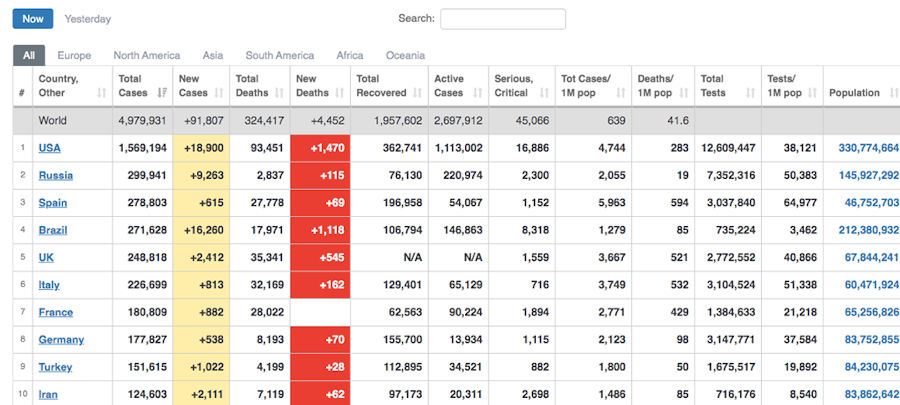Open the USA country link
This screenshot has height=405, width=900.
pyautogui.click(x=49, y=148)
